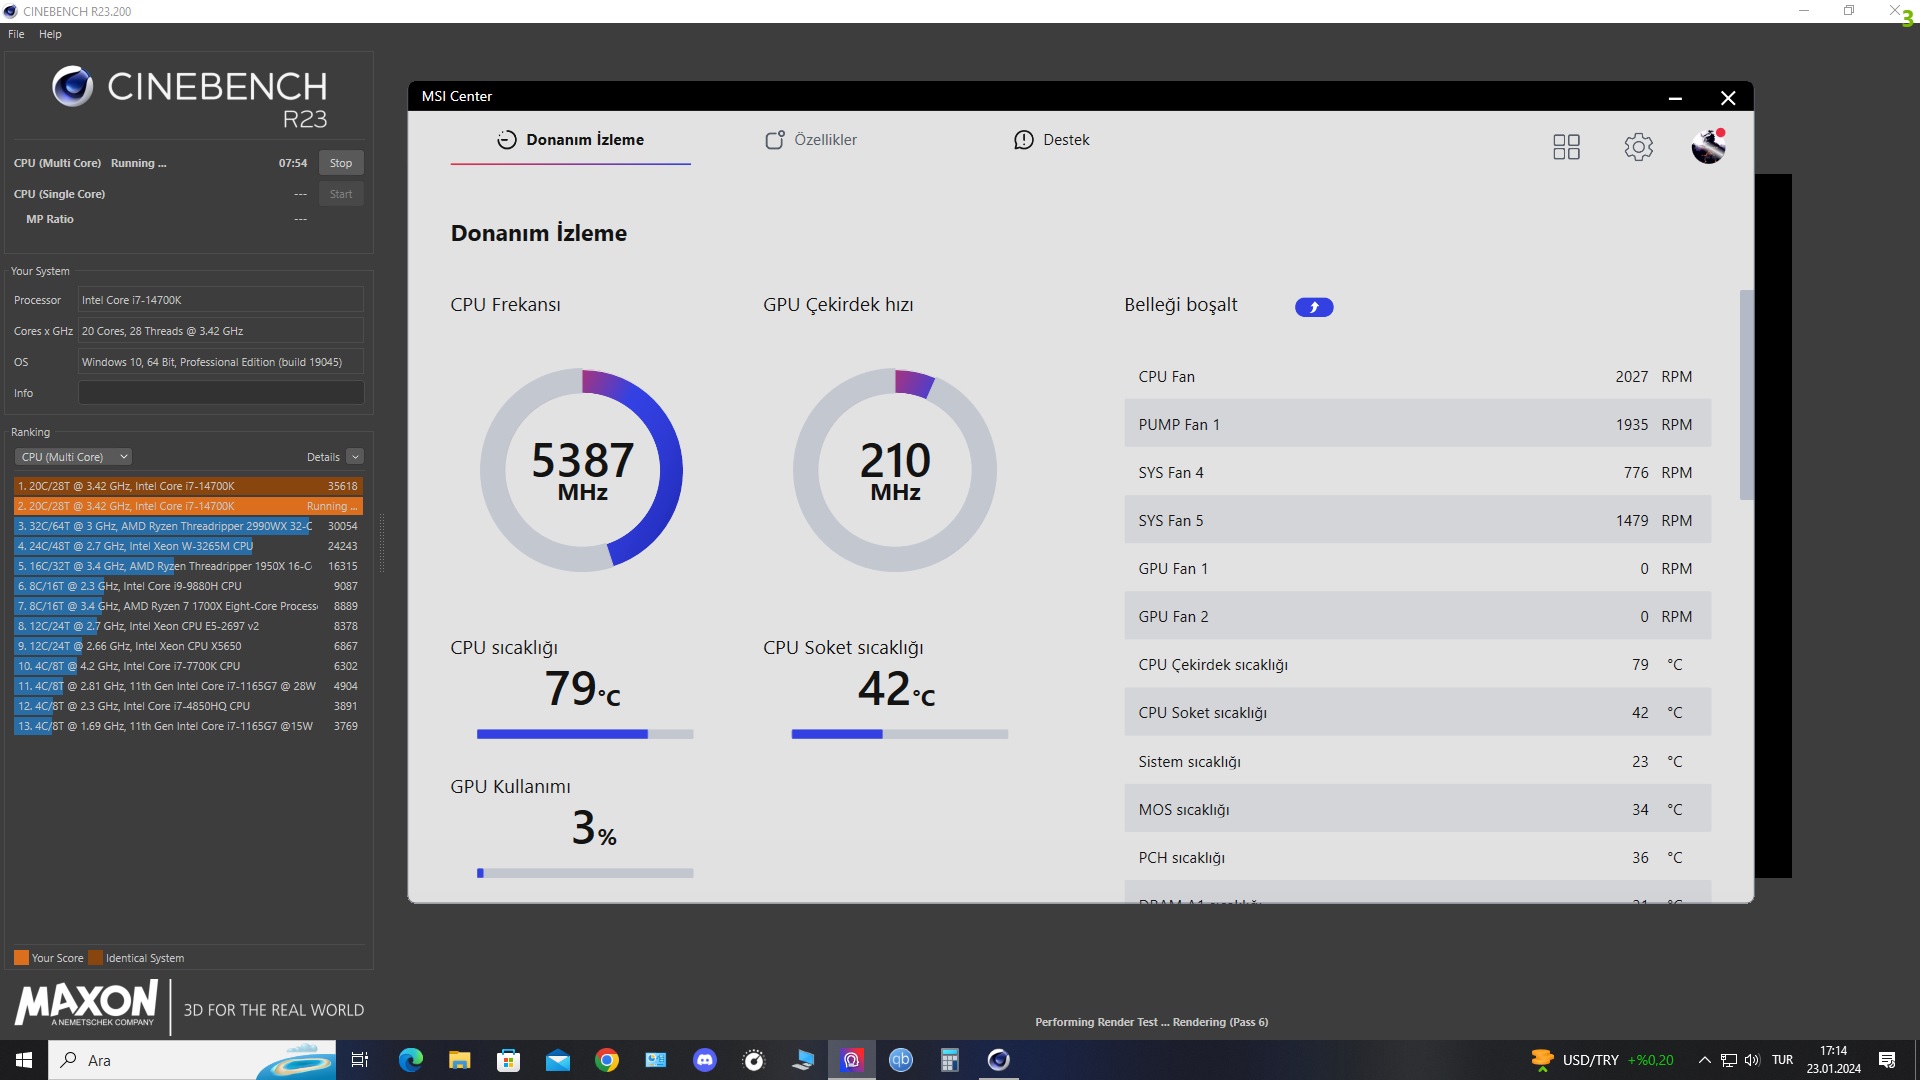Open the MSI Center grid view icon
Screen dimensions: 1920x1080
1566,147
